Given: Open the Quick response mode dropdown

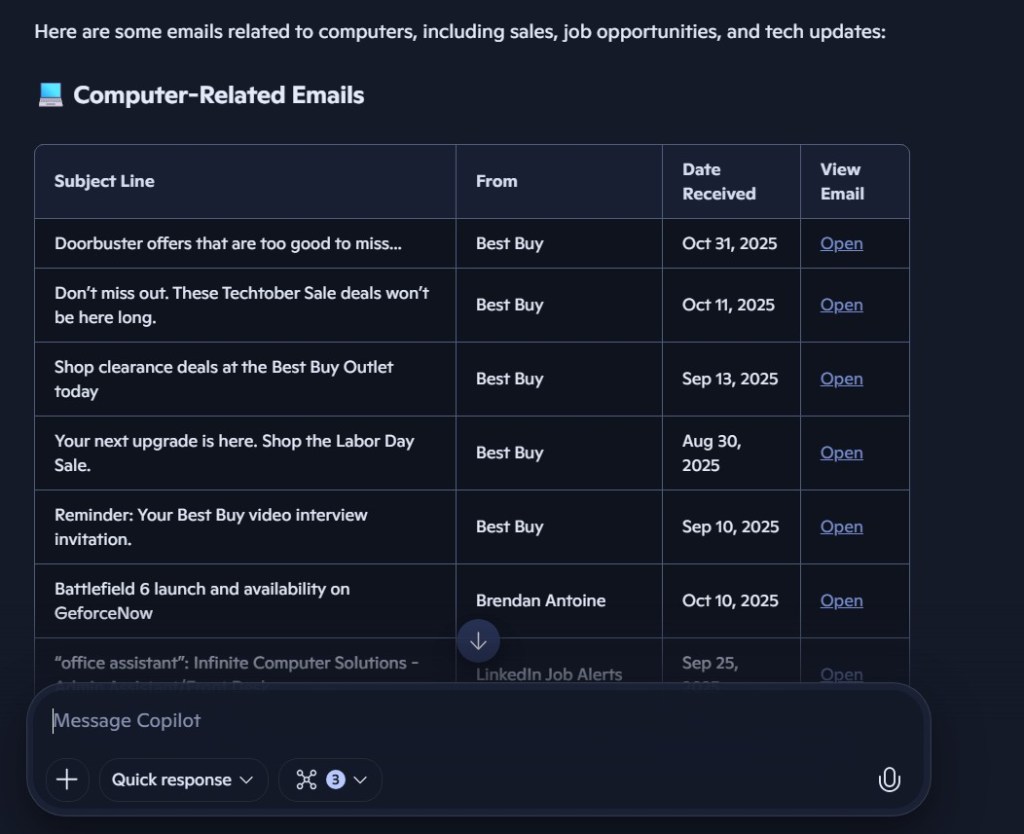Looking at the screenshot, I should click(183, 780).
